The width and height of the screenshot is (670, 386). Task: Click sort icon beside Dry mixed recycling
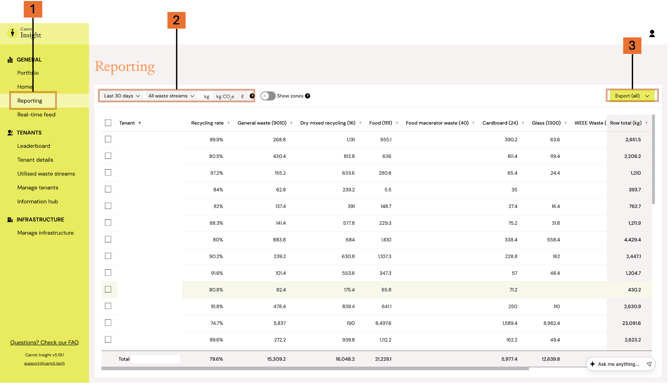pos(360,123)
